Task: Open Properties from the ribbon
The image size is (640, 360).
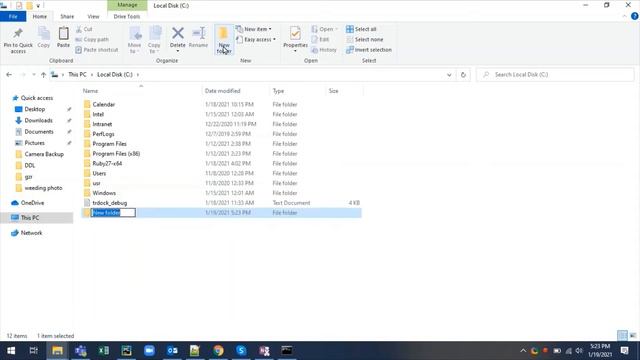Action: [x=295, y=40]
